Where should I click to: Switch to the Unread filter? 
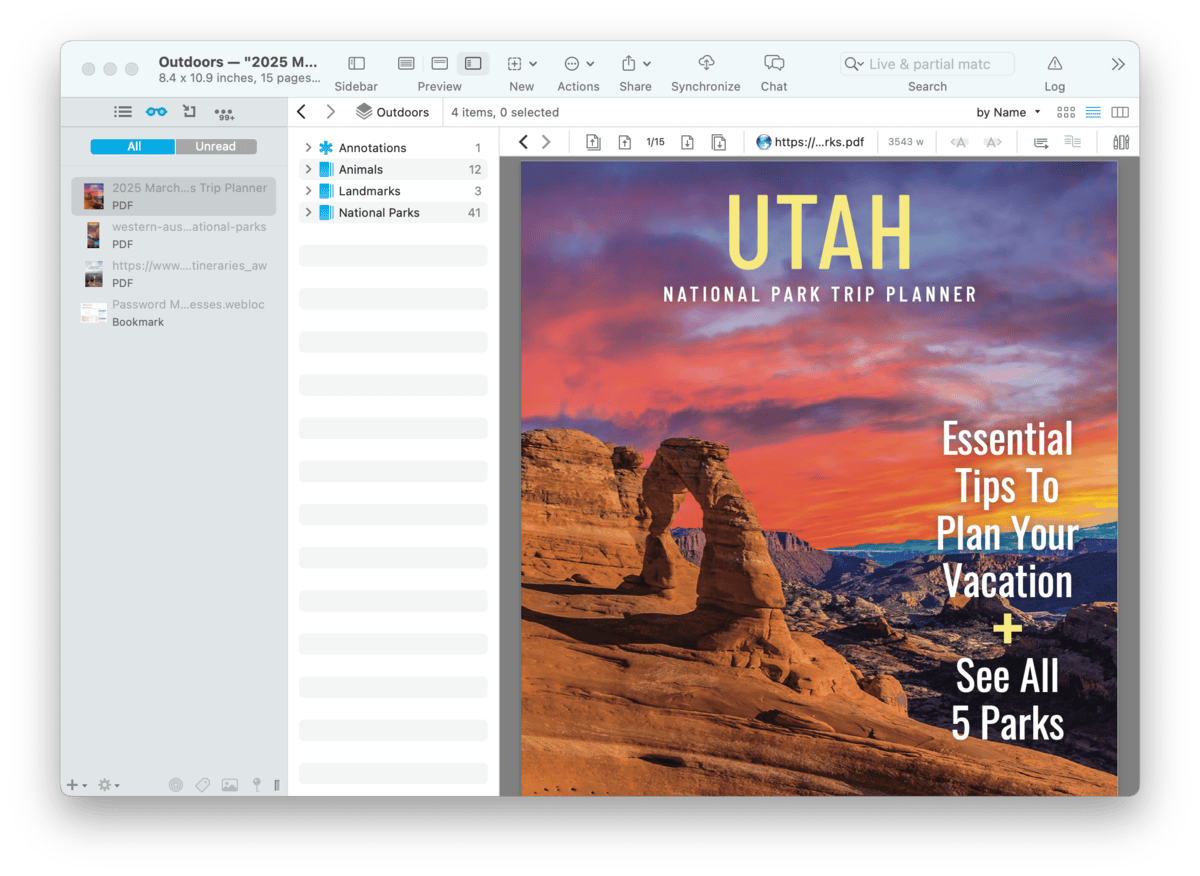pyautogui.click(x=215, y=146)
